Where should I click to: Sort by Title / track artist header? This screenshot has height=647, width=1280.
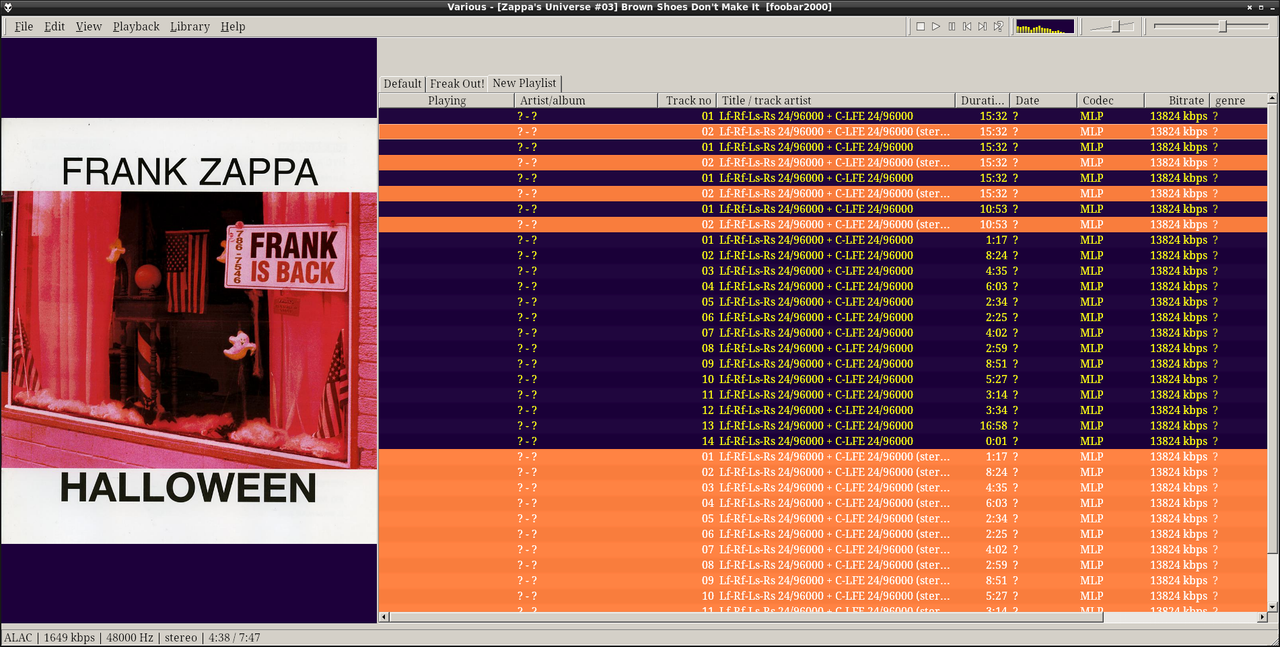836,100
